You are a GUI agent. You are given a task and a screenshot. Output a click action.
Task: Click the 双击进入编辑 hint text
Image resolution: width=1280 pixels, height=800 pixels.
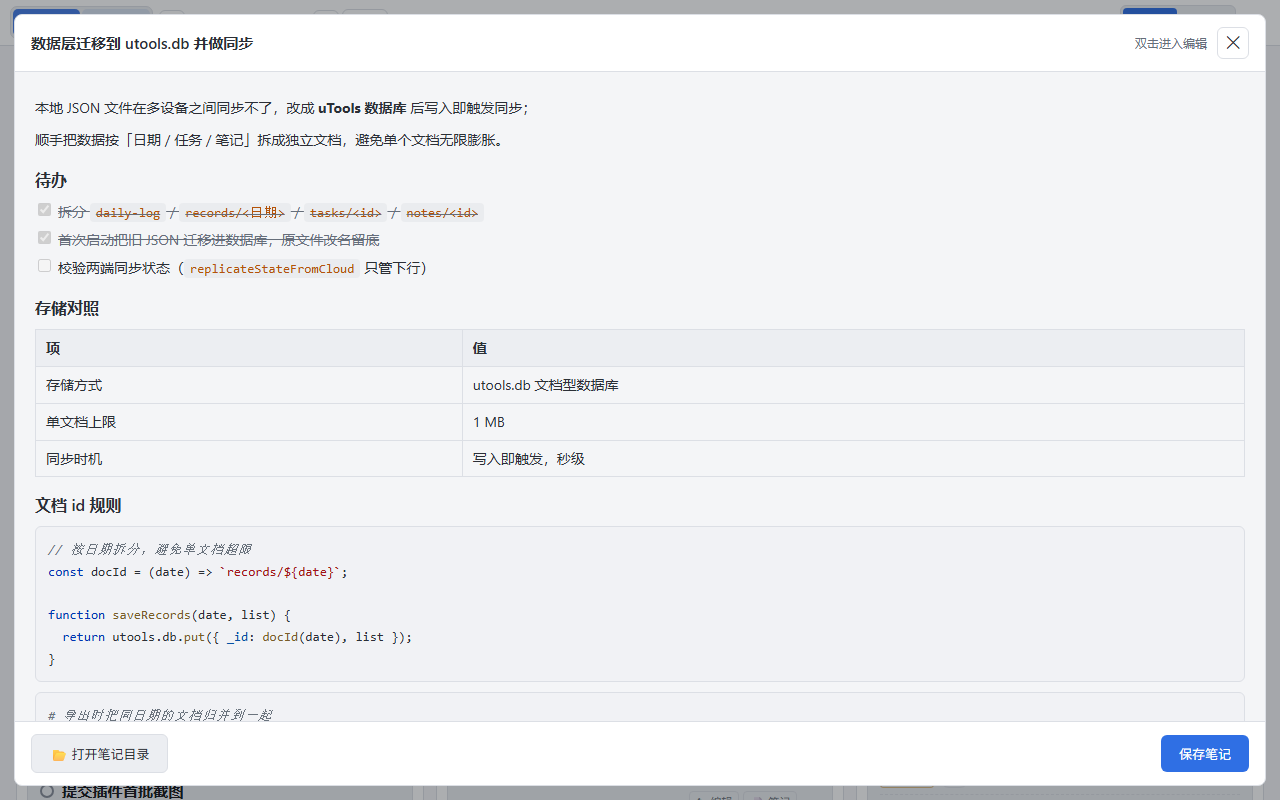coord(1170,44)
